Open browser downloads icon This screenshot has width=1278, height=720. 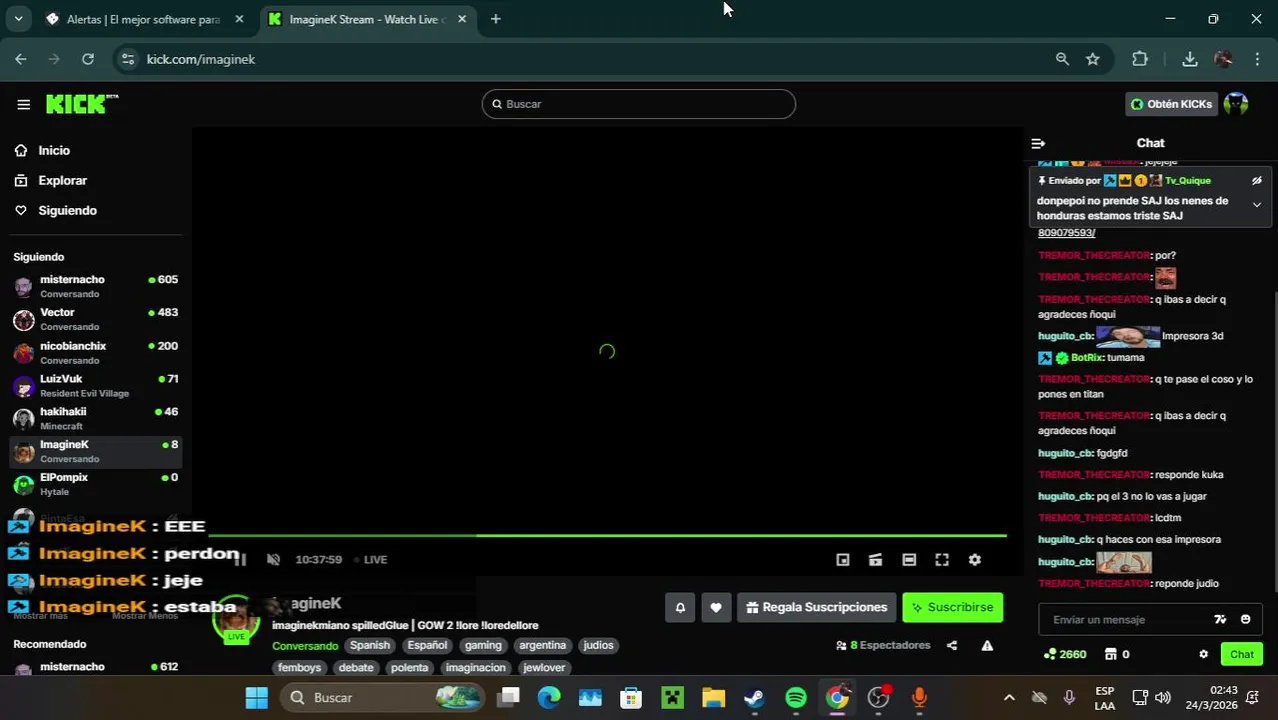[x=1189, y=59]
